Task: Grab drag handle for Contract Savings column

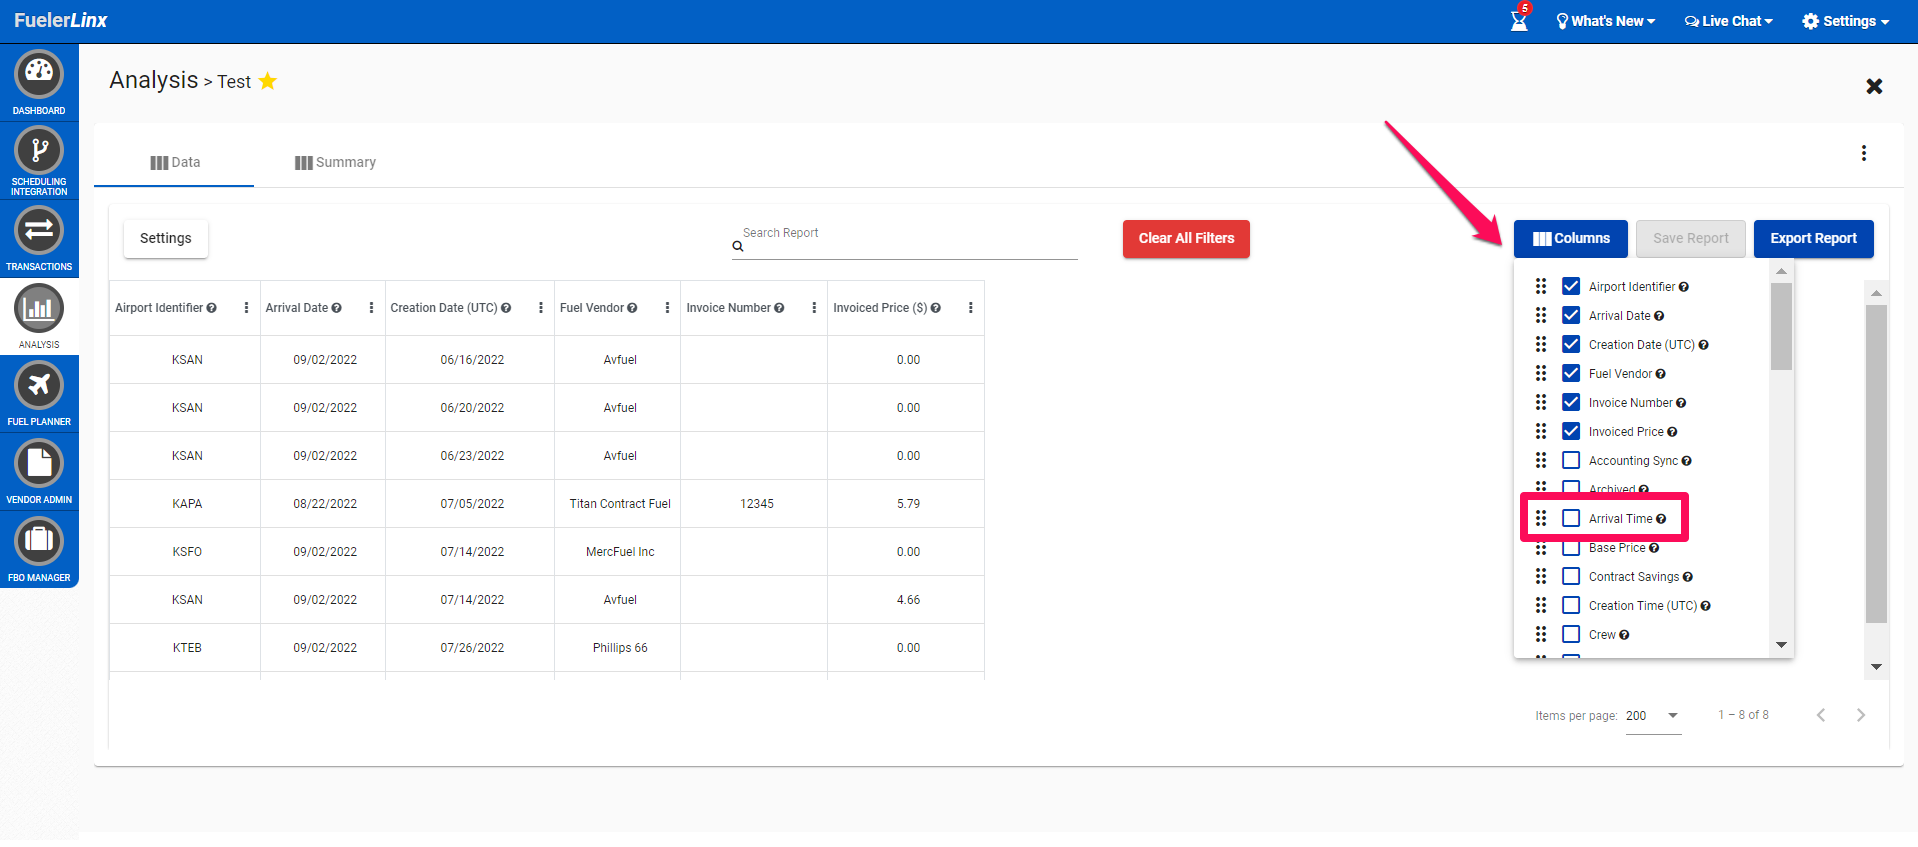Action: (x=1541, y=576)
